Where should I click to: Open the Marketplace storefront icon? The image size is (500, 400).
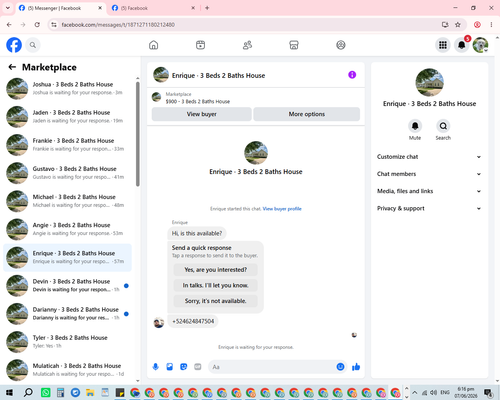pos(294,45)
